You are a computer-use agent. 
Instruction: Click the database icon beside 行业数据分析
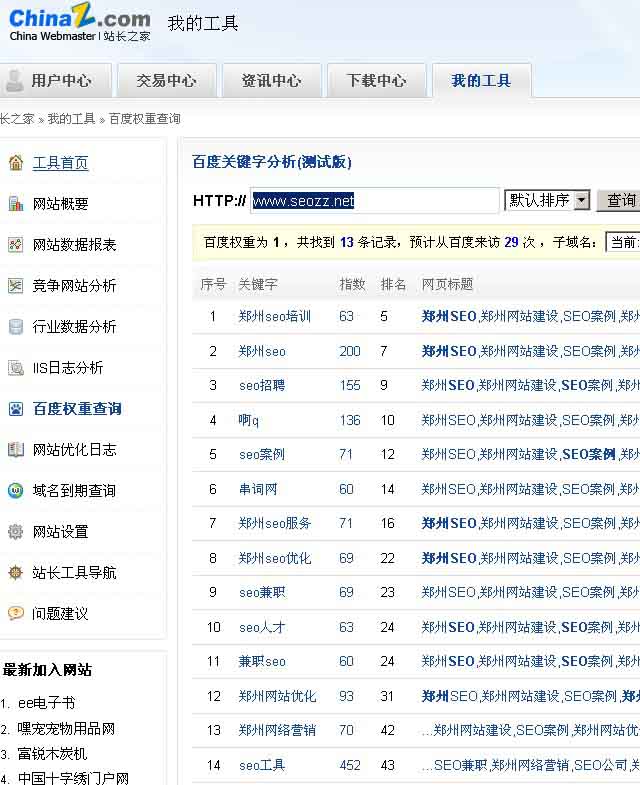tap(16, 327)
